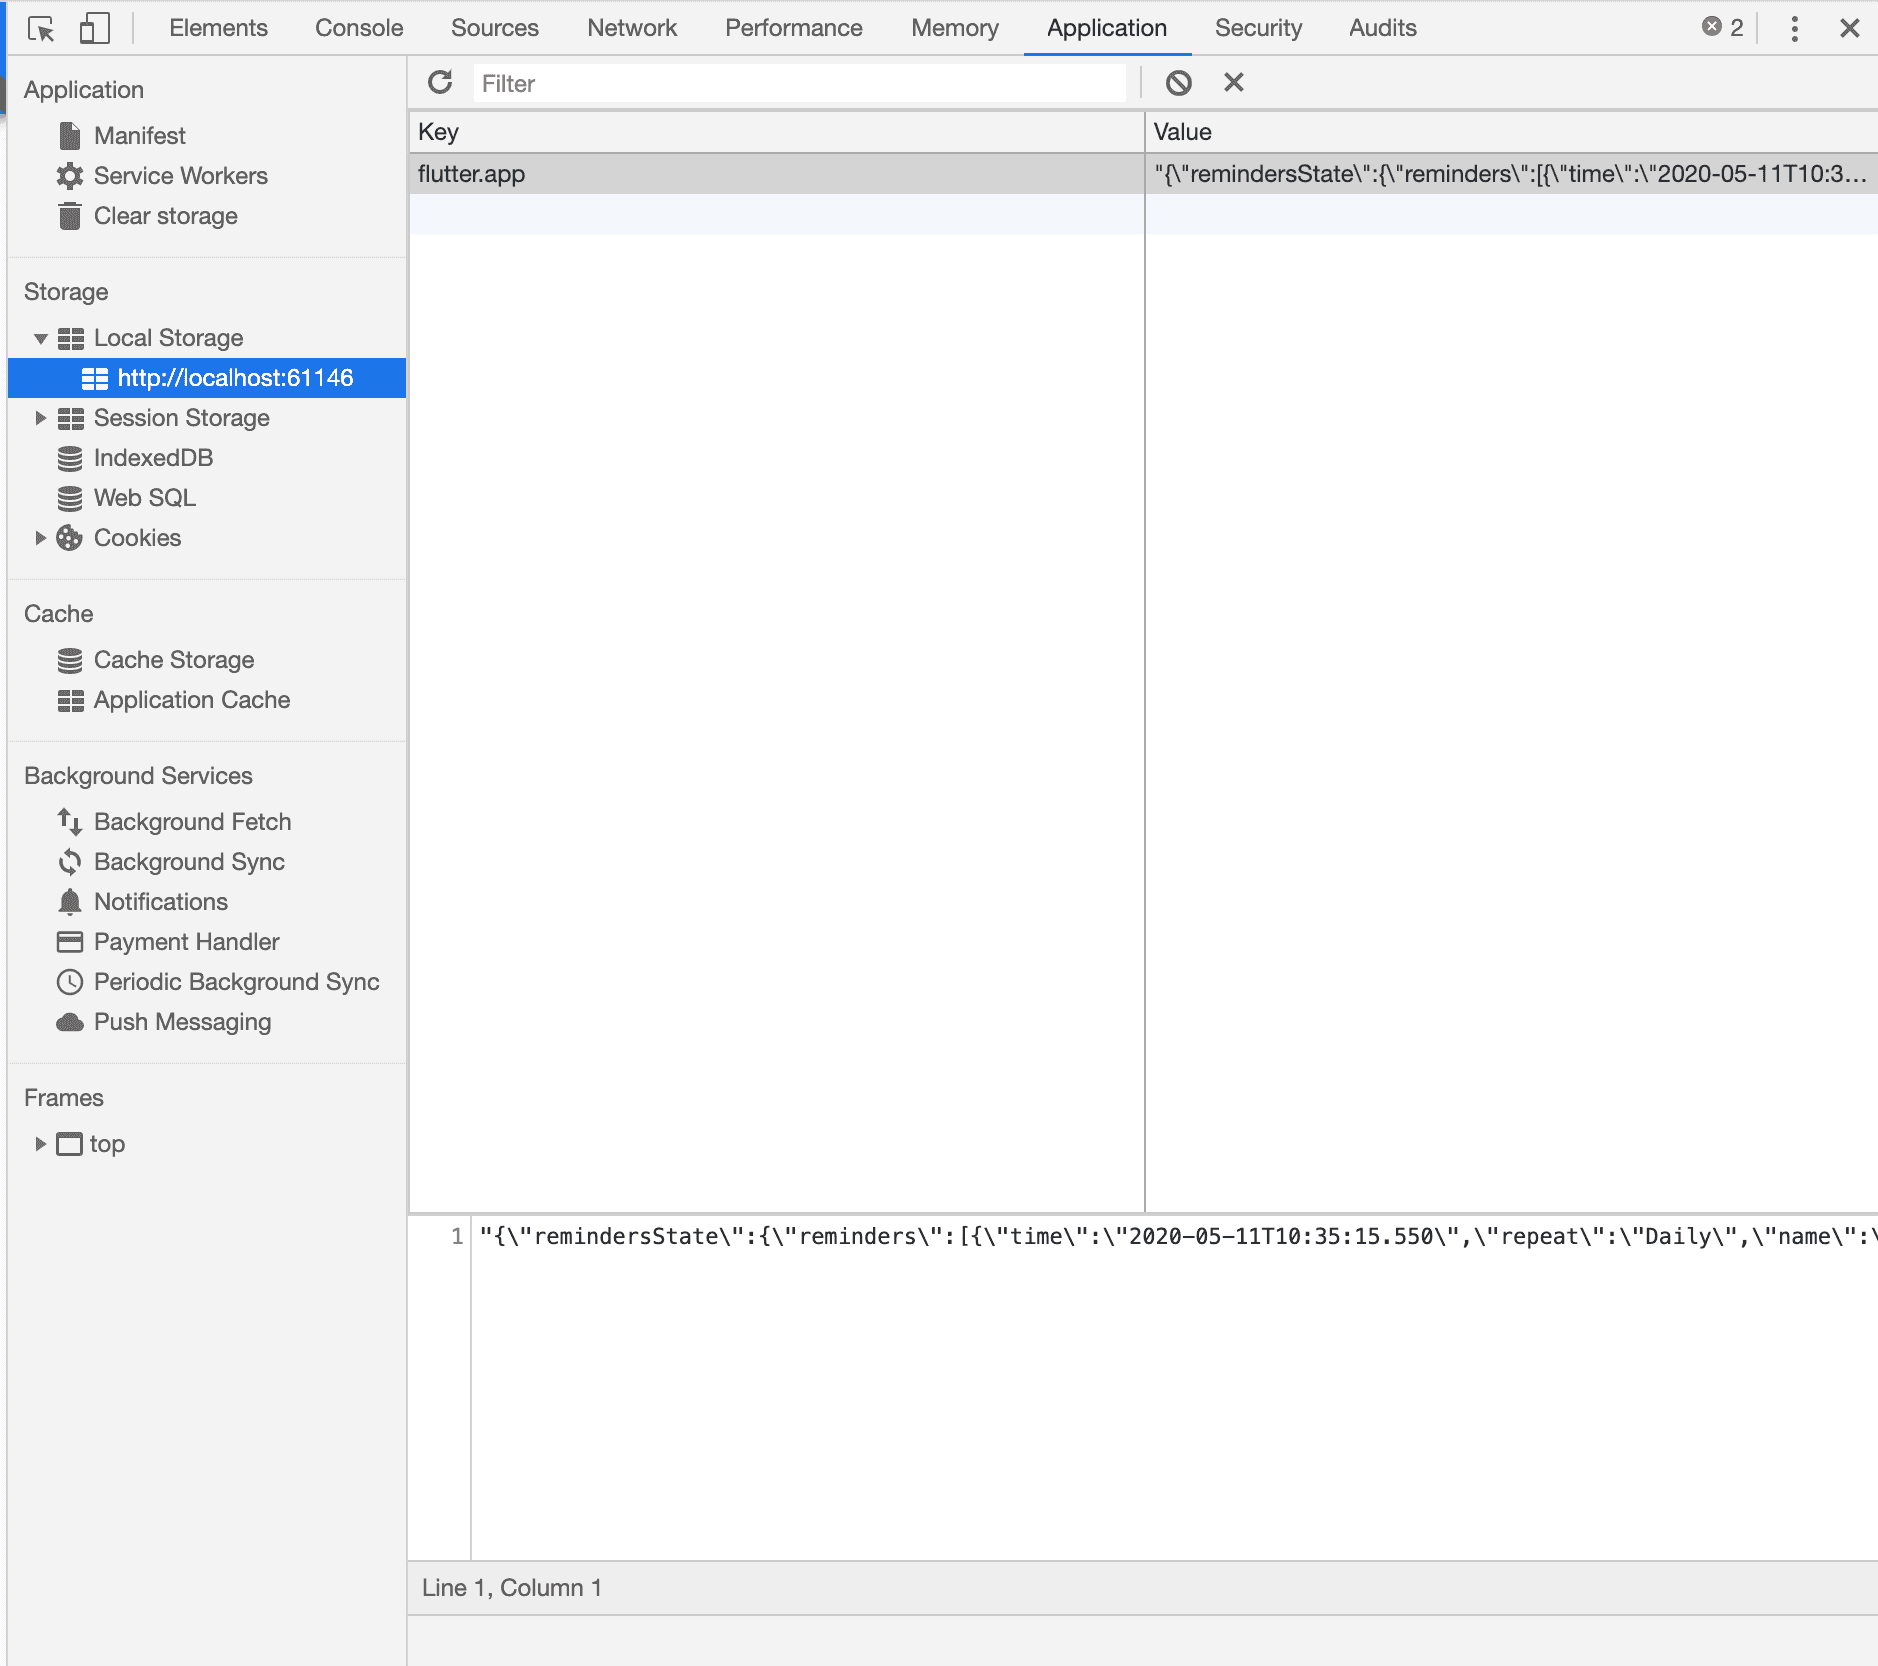1878x1666 pixels.
Task: Select Web SQL storage
Action: (144, 497)
